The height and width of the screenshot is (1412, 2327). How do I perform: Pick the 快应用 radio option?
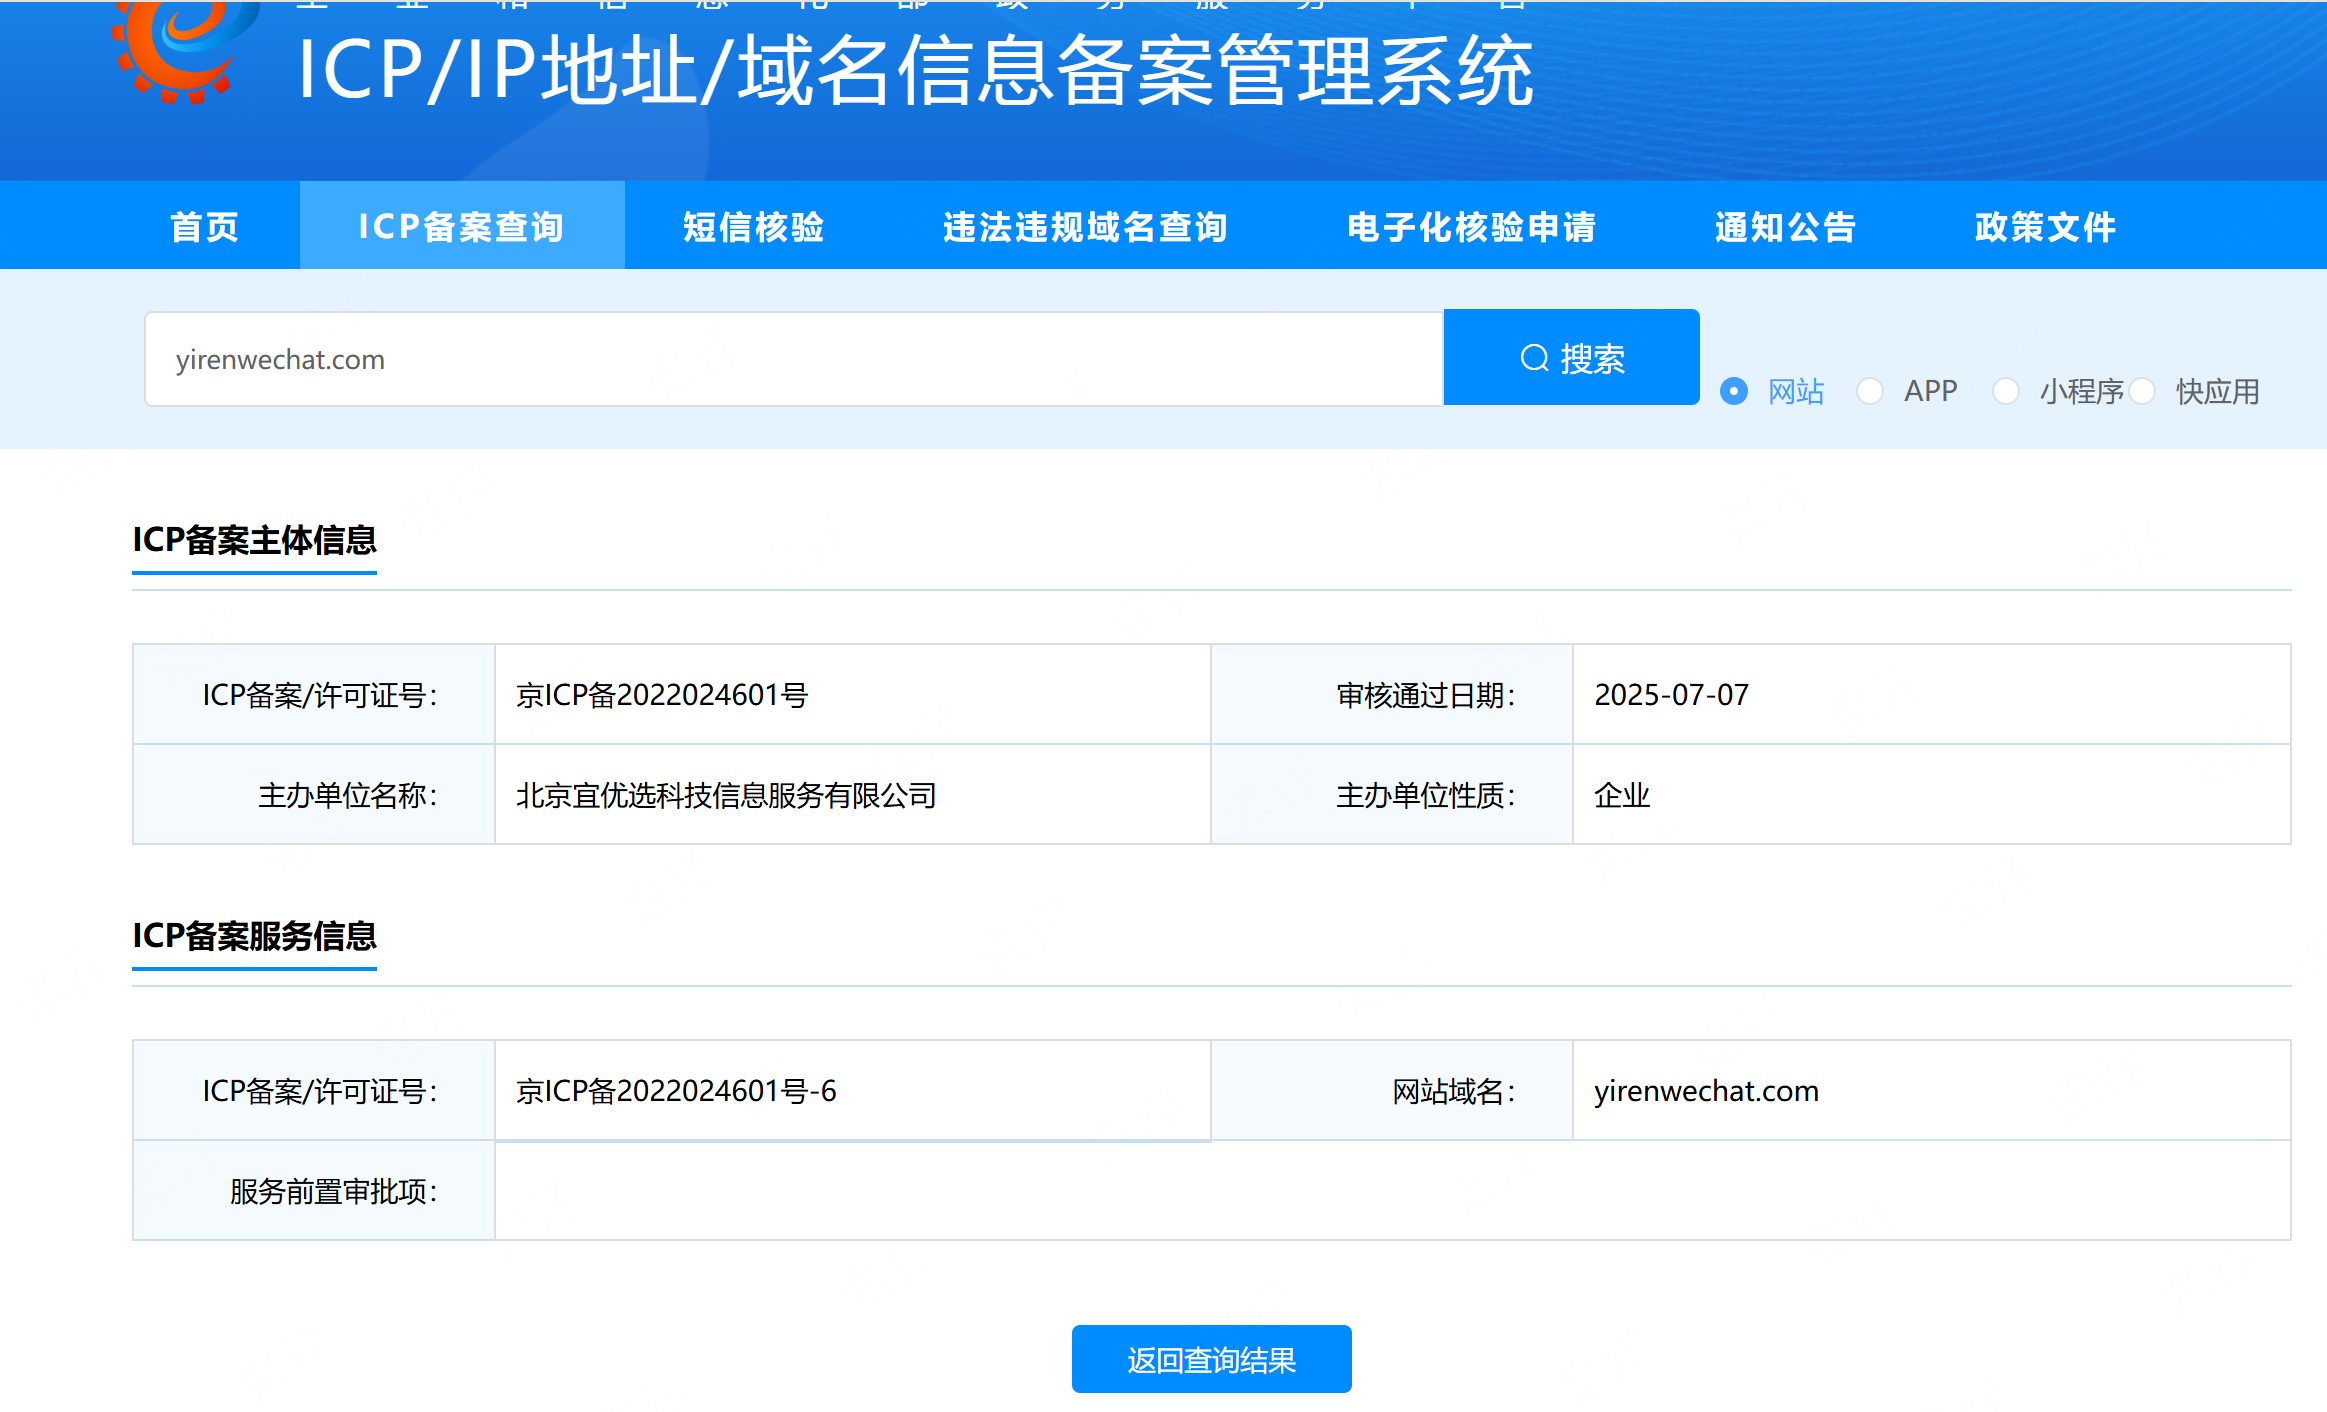click(x=2142, y=391)
